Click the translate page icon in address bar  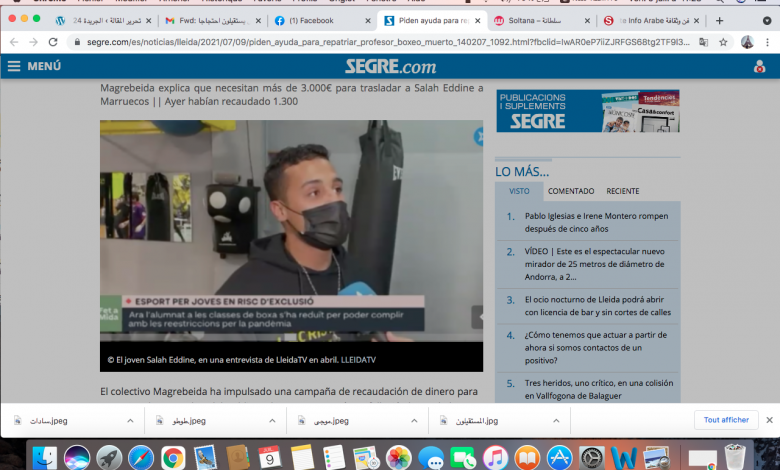(x=704, y=42)
